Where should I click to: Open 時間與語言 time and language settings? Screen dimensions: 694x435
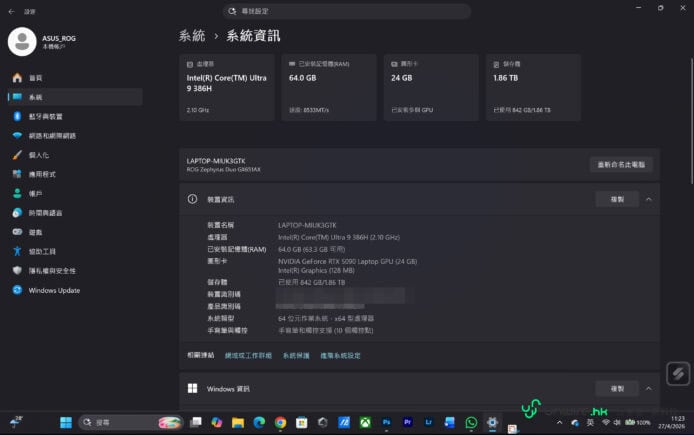click(75, 213)
